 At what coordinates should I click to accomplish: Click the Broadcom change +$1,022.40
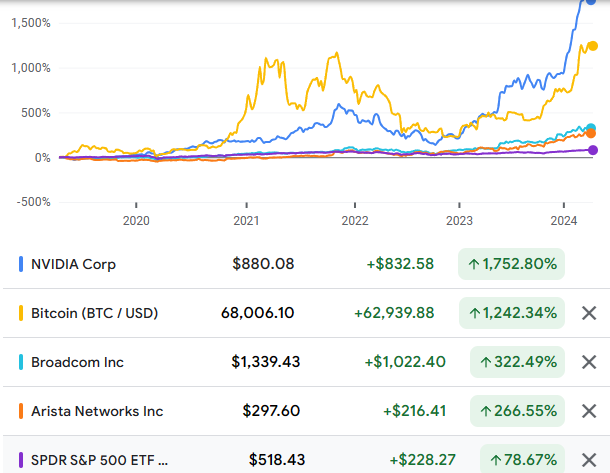point(405,362)
